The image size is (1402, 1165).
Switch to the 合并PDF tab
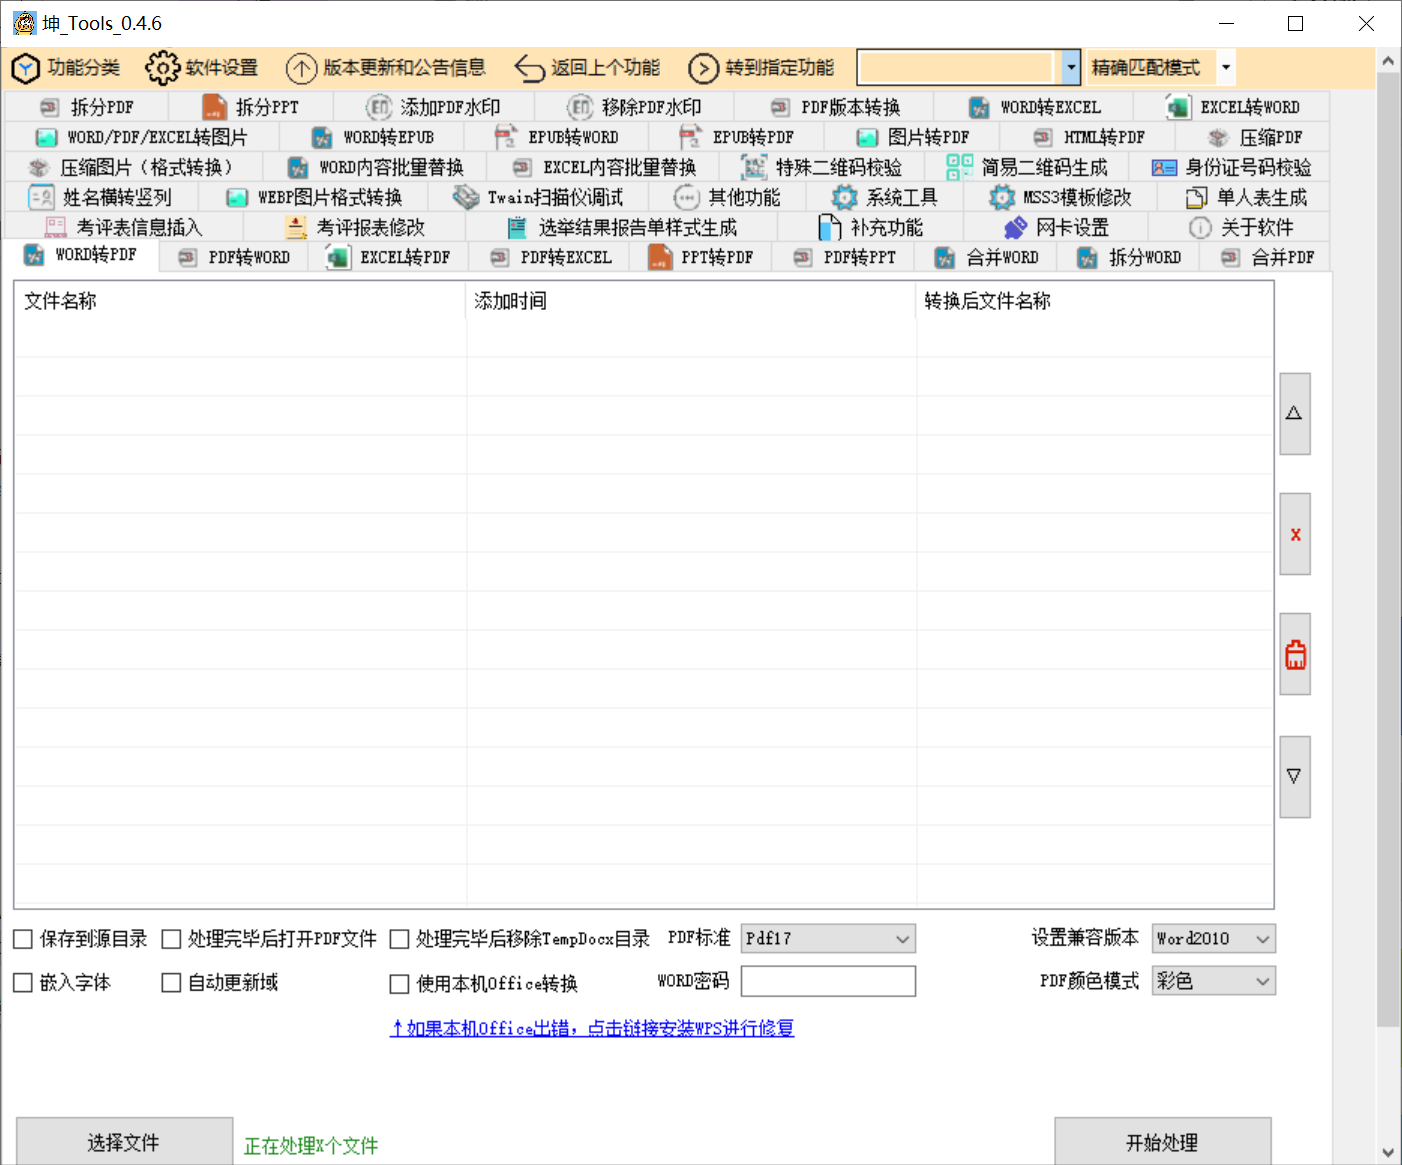point(1266,257)
